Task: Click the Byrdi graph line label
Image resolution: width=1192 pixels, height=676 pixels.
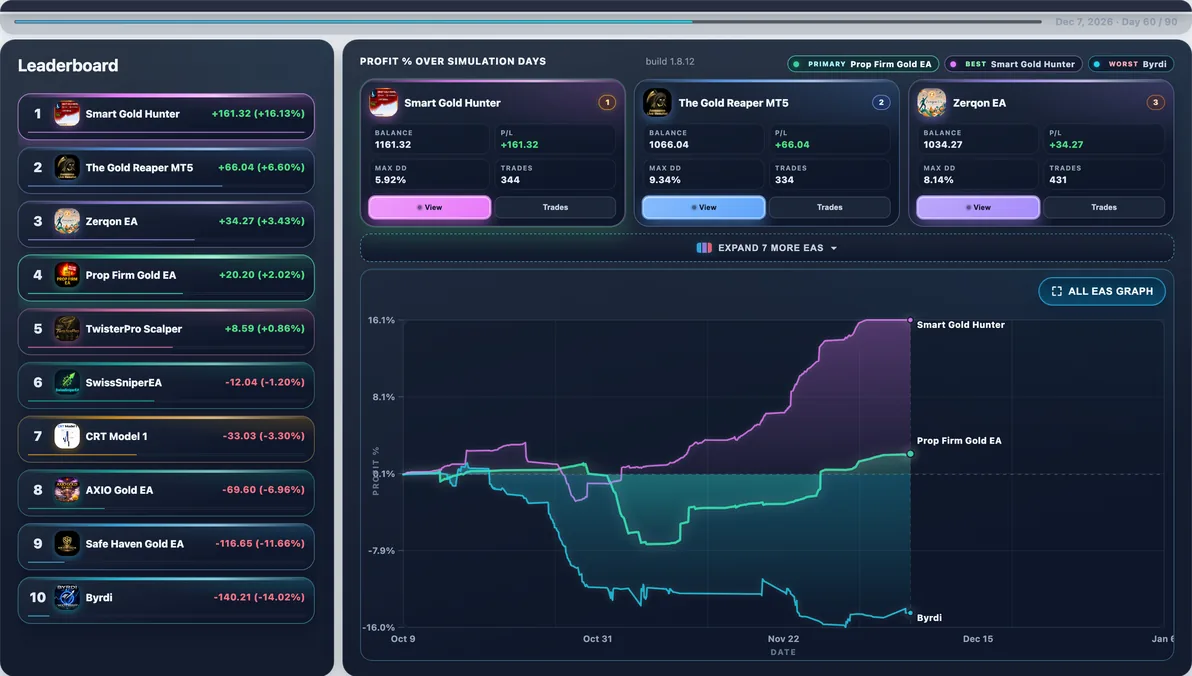Action: [x=929, y=617]
